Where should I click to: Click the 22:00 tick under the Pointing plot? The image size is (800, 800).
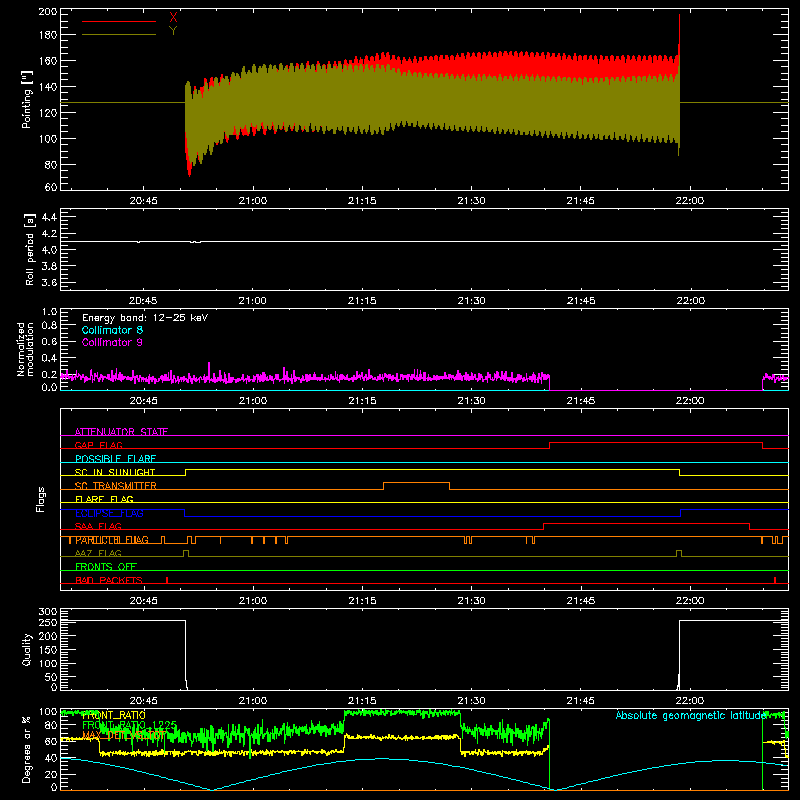coord(690,201)
